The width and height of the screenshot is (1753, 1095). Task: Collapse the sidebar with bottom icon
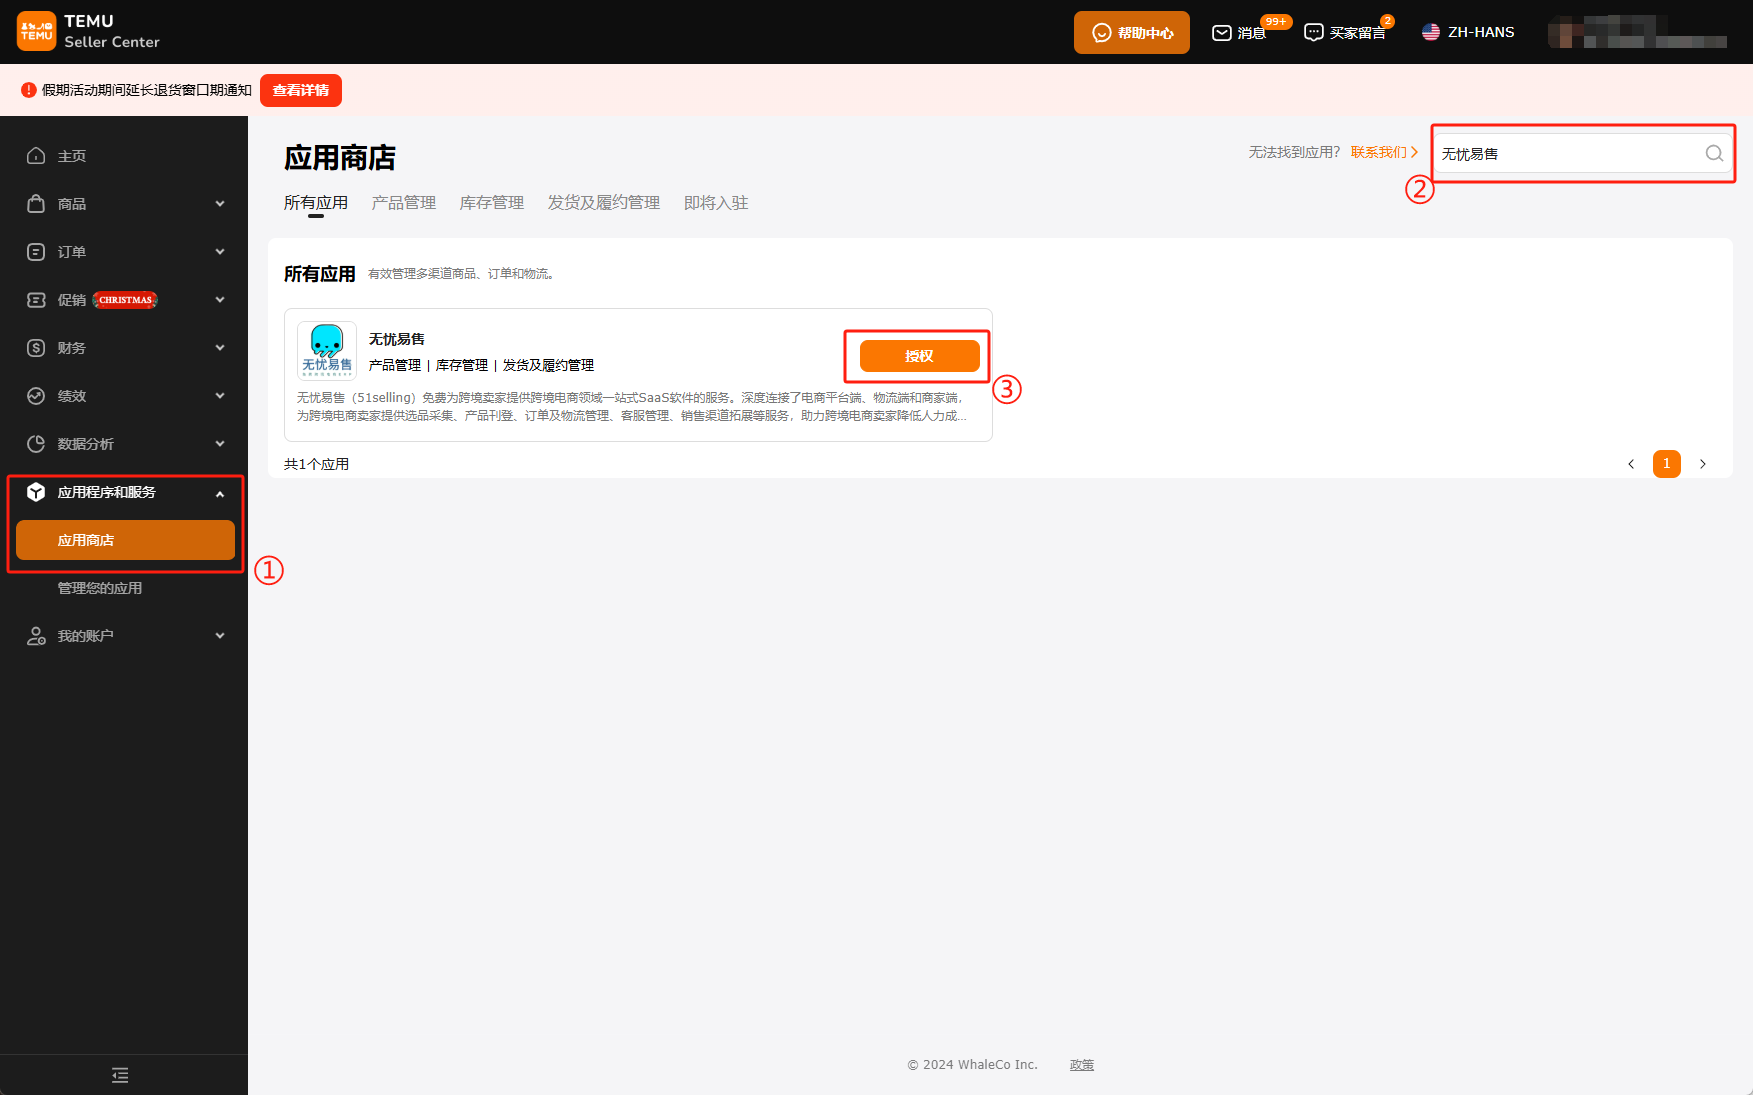coord(120,1075)
